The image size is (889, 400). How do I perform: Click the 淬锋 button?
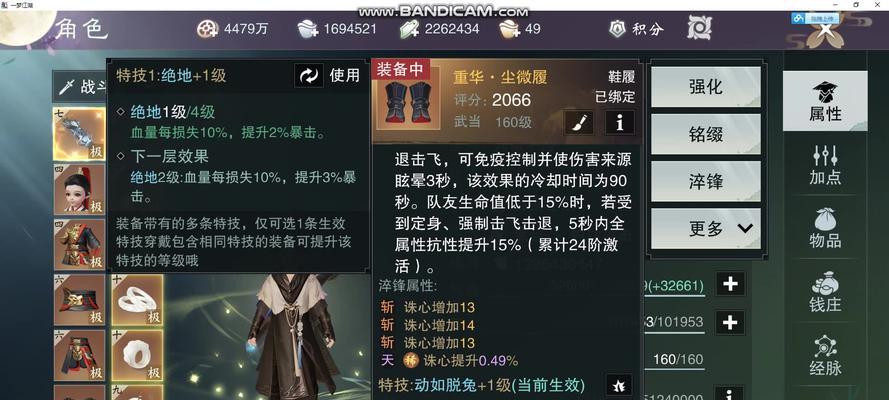click(x=706, y=181)
